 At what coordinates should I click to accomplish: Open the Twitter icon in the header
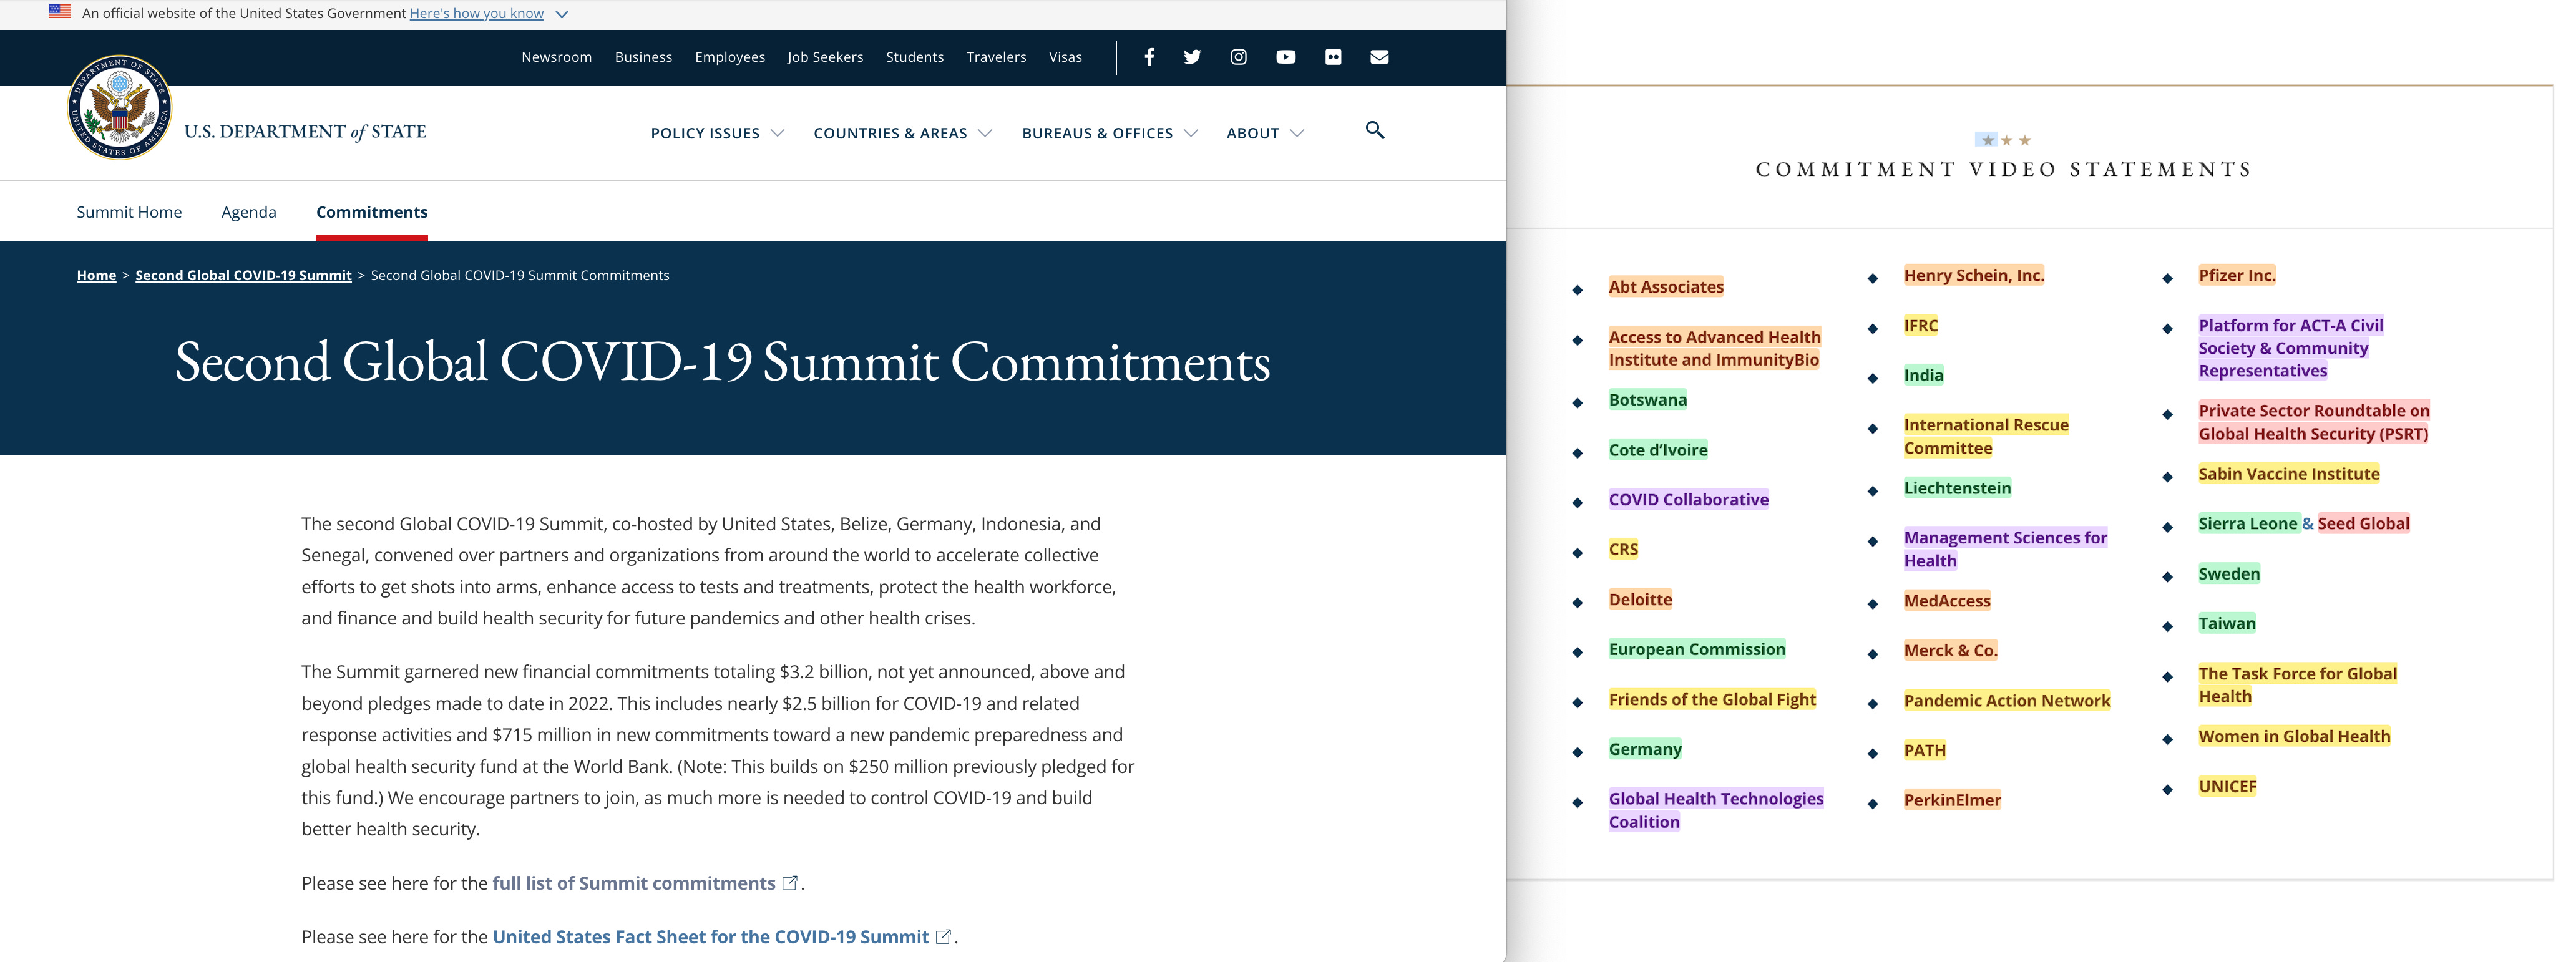point(1192,57)
